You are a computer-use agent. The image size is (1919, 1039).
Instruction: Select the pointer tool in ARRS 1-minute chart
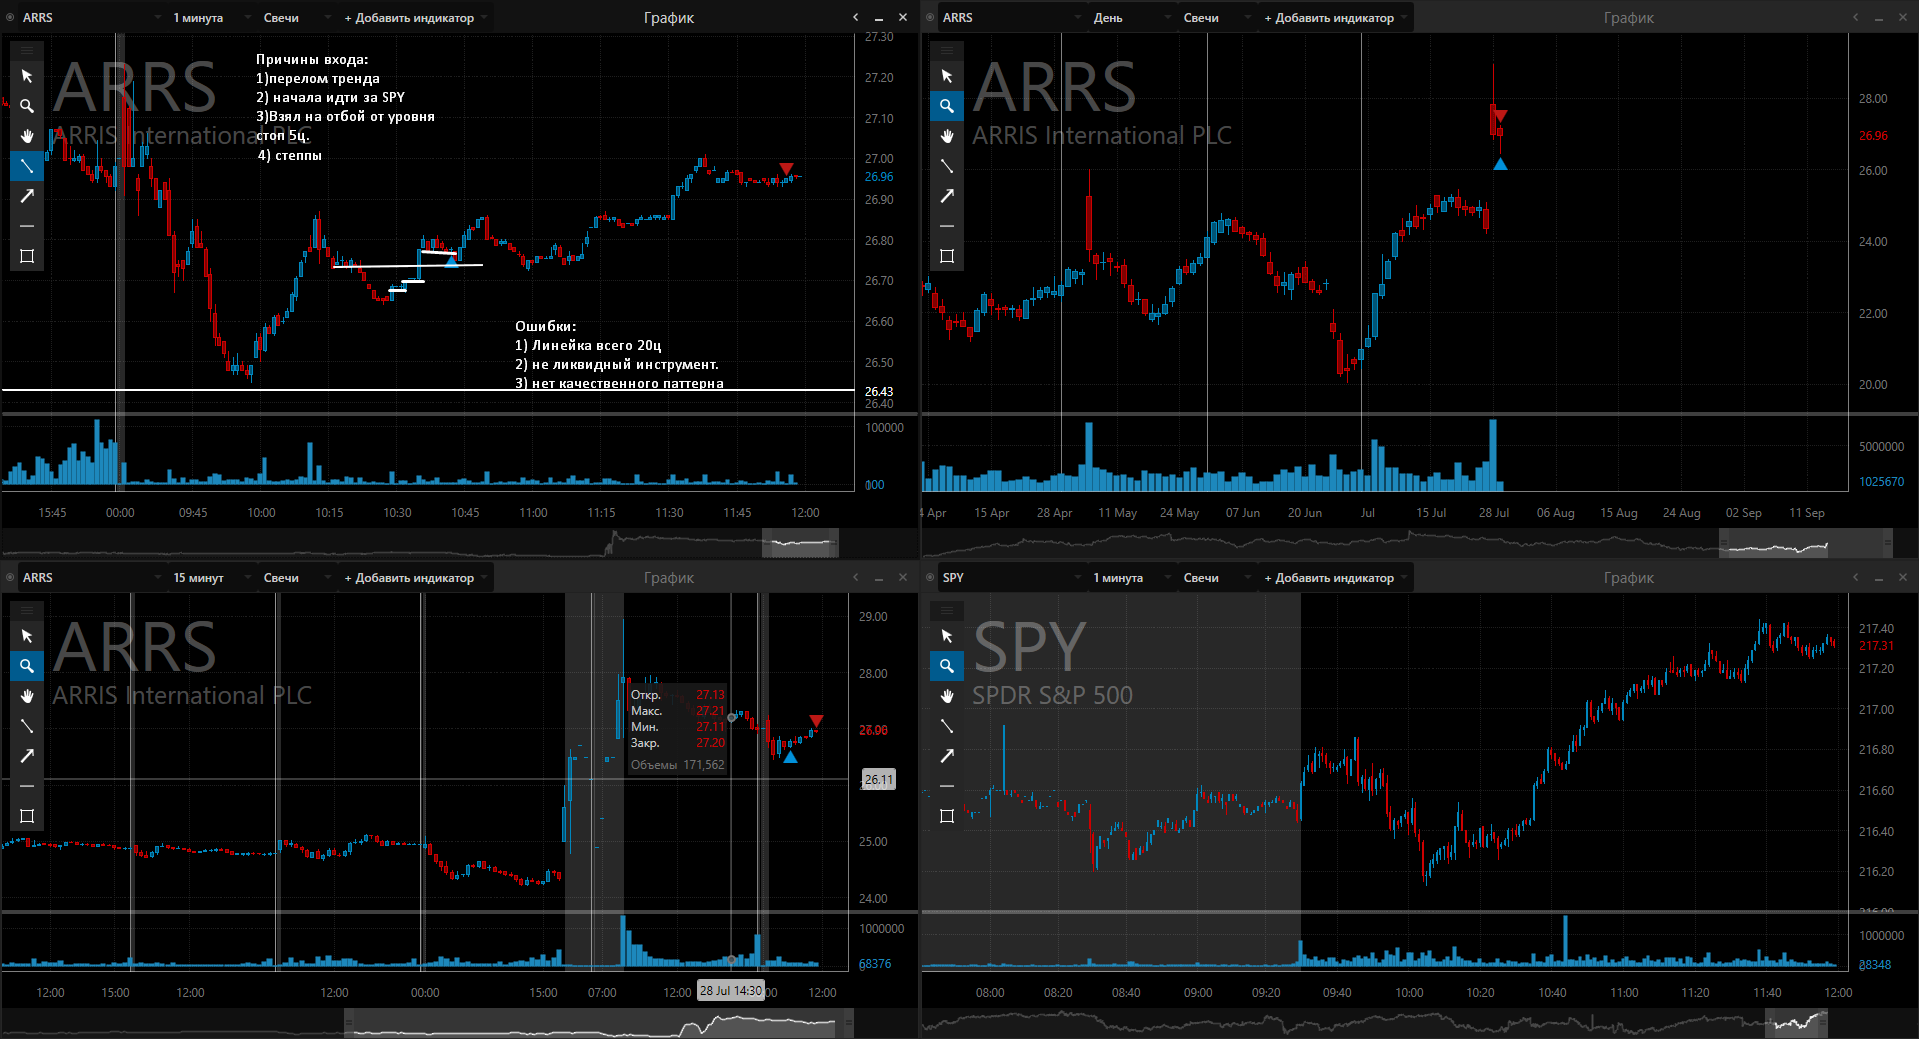pyautogui.click(x=27, y=76)
